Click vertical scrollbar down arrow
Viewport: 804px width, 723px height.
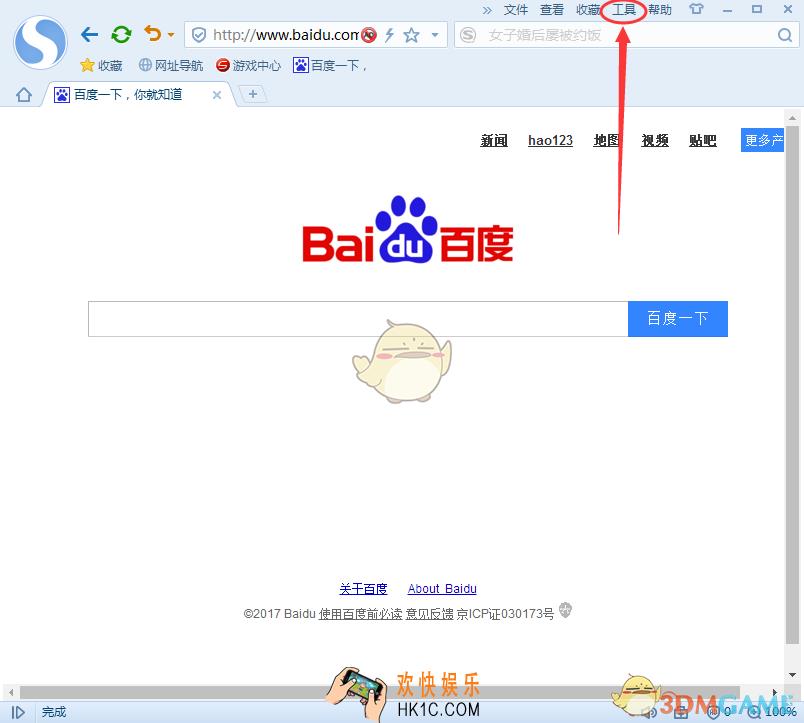point(792,675)
